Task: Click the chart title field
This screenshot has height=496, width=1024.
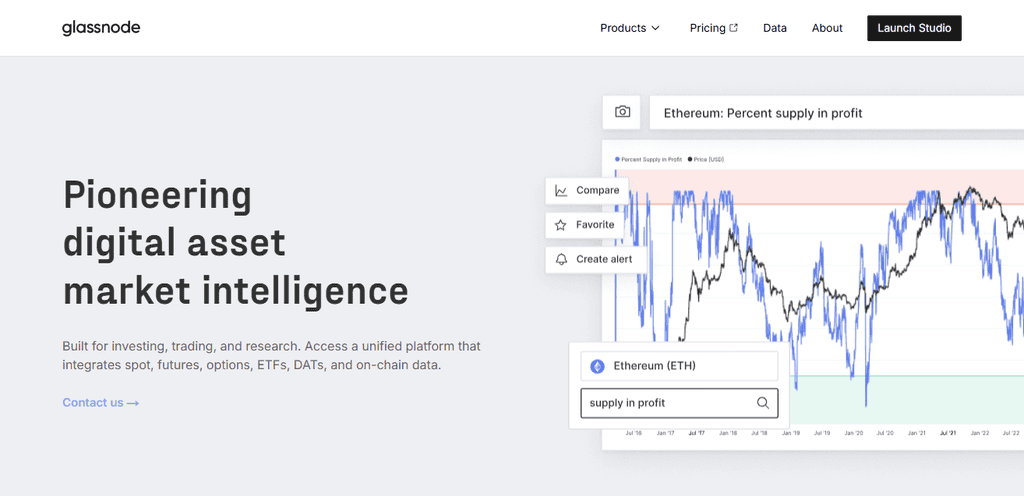Action: pos(837,113)
